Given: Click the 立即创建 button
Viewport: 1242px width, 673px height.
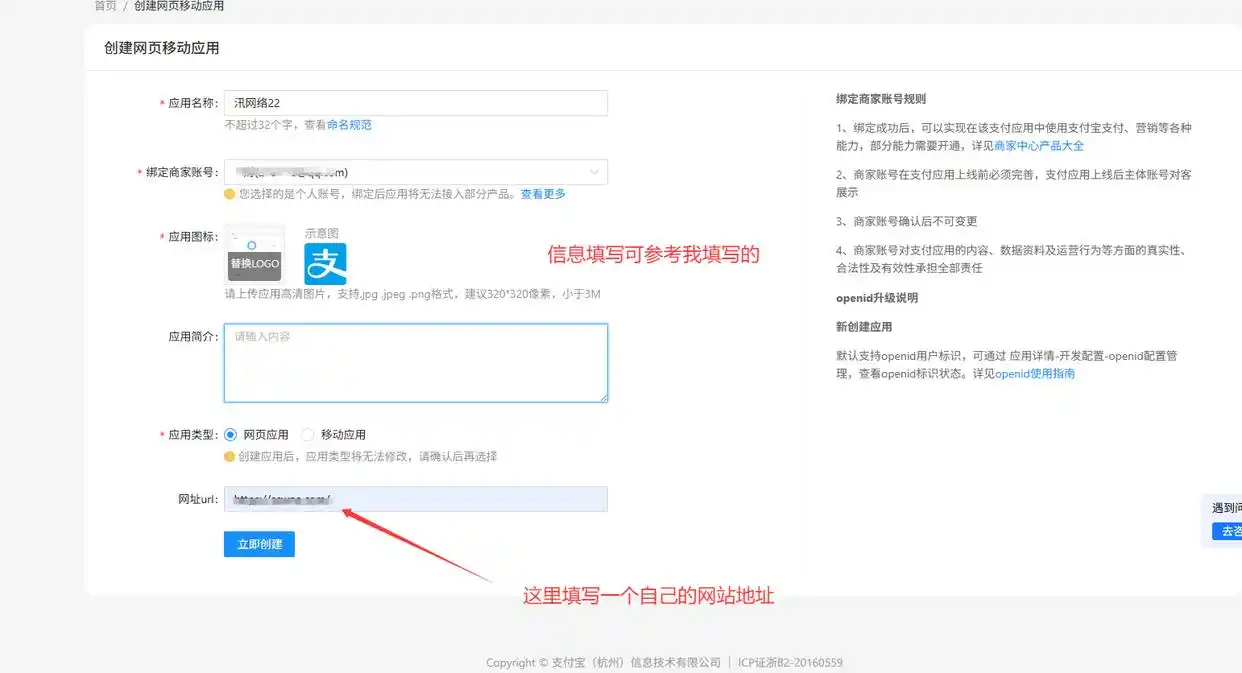Looking at the screenshot, I should pos(259,544).
